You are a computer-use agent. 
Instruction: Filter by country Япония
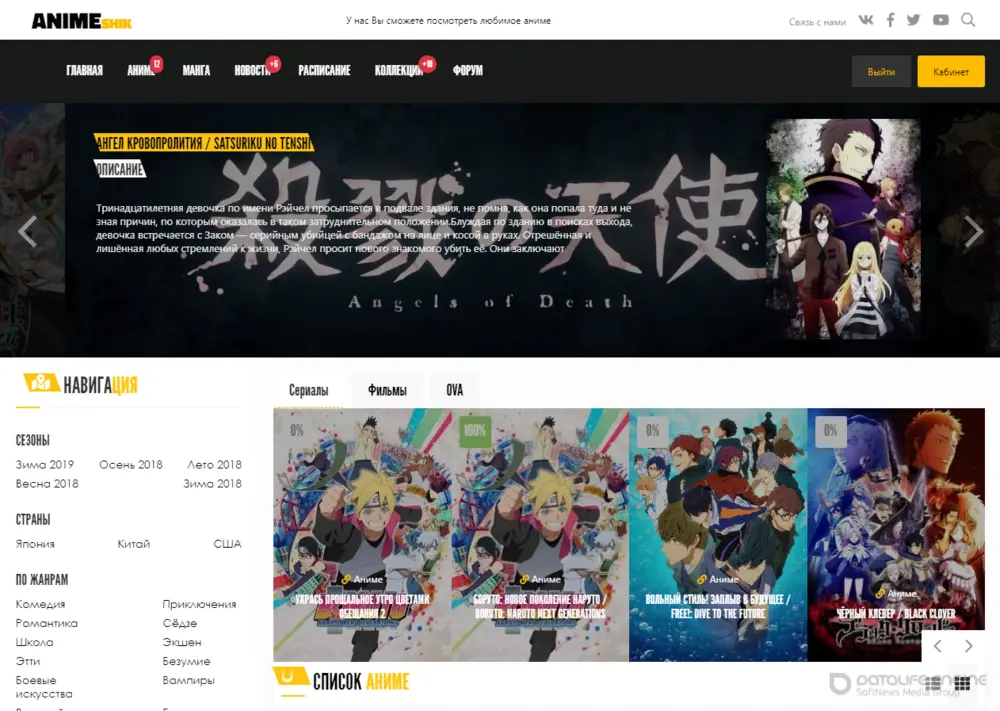click(x=35, y=544)
